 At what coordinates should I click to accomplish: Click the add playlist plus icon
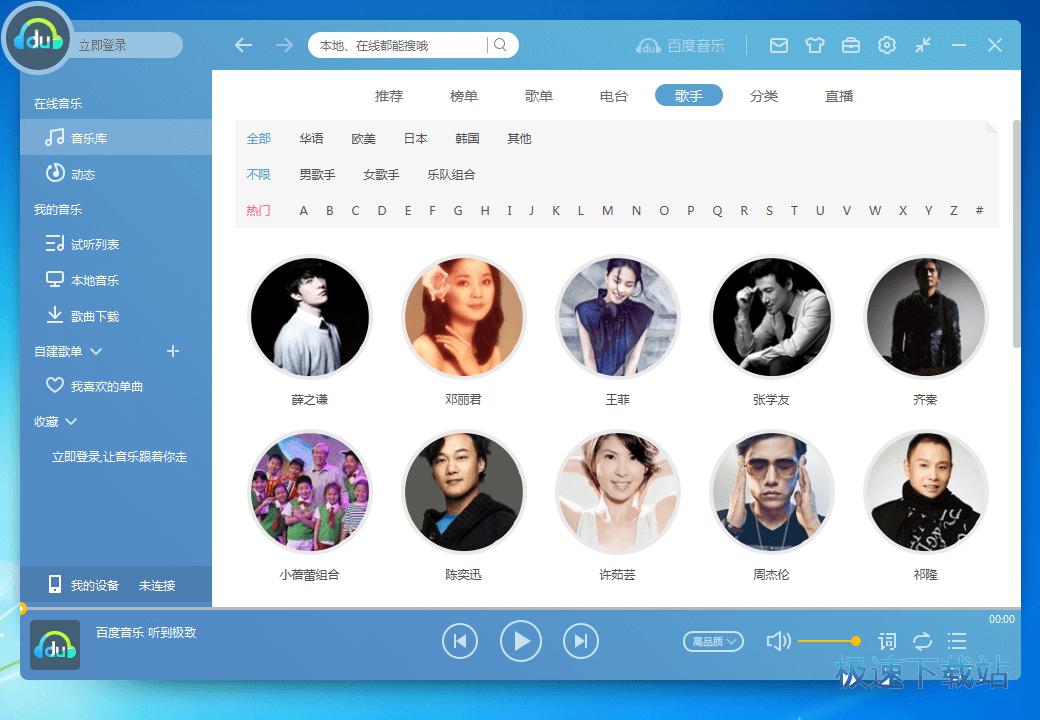tap(173, 351)
